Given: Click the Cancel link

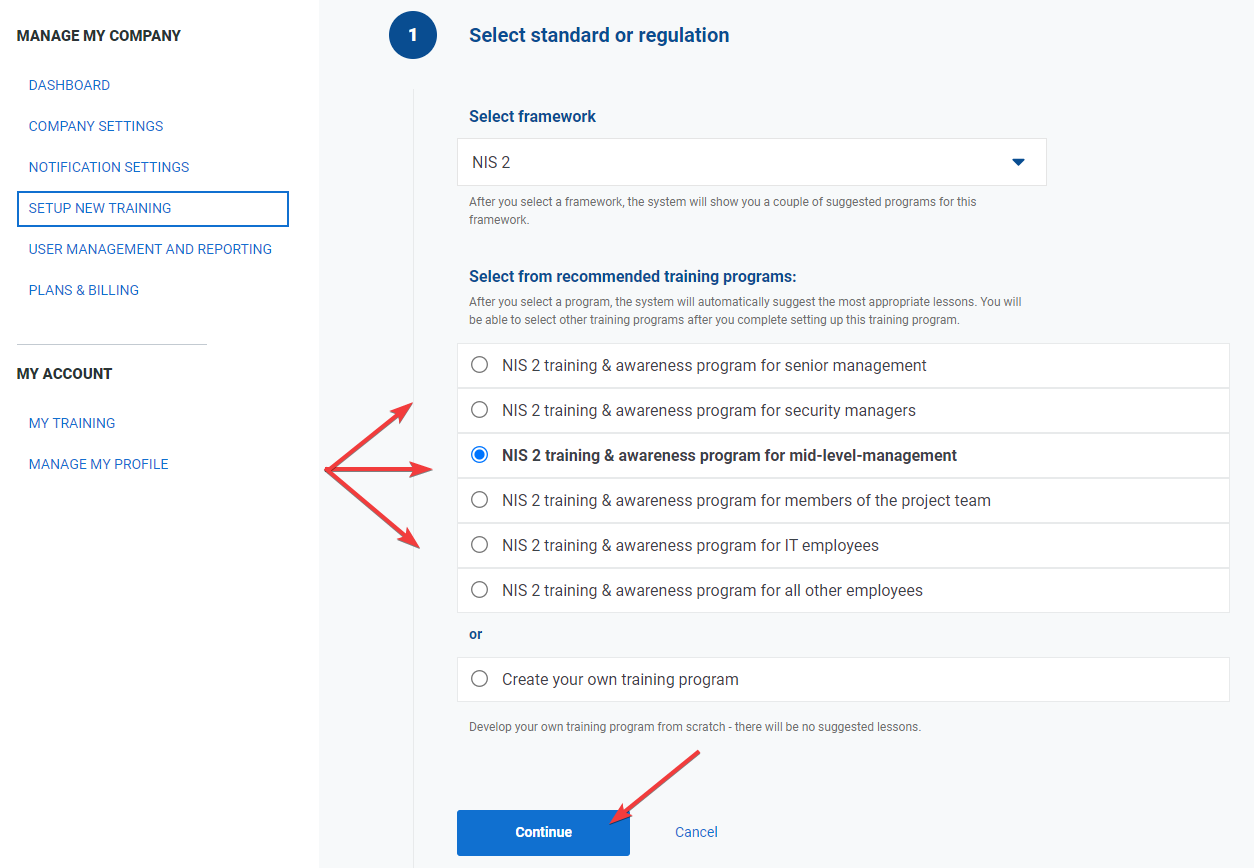Looking at the screenshot, I should (696, 832).
